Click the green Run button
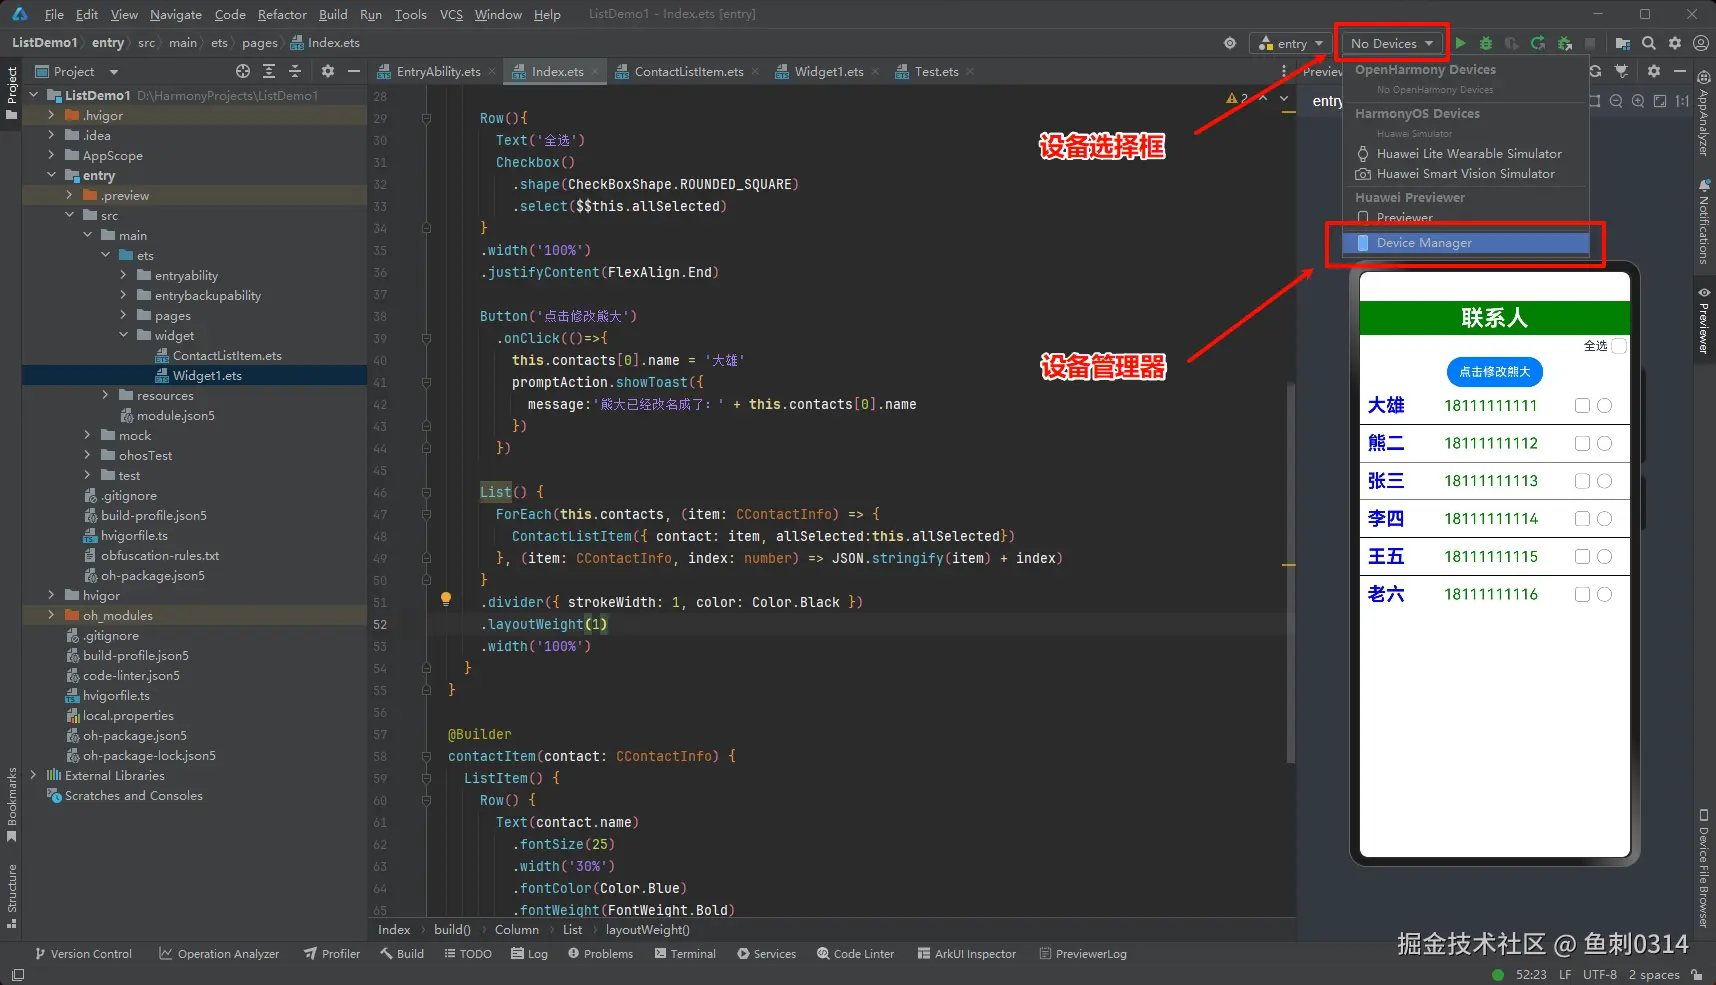Image resolution: width=1716 pixels, height=985 pixels. [1460, 43]
